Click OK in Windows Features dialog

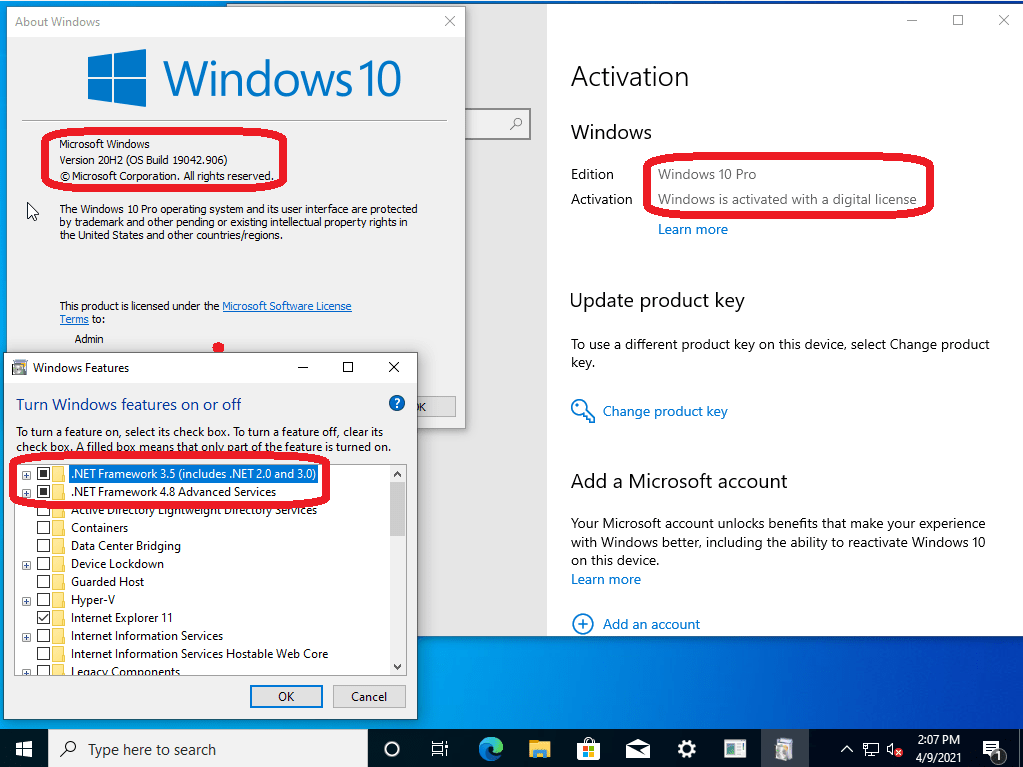(x=286, y=697)
